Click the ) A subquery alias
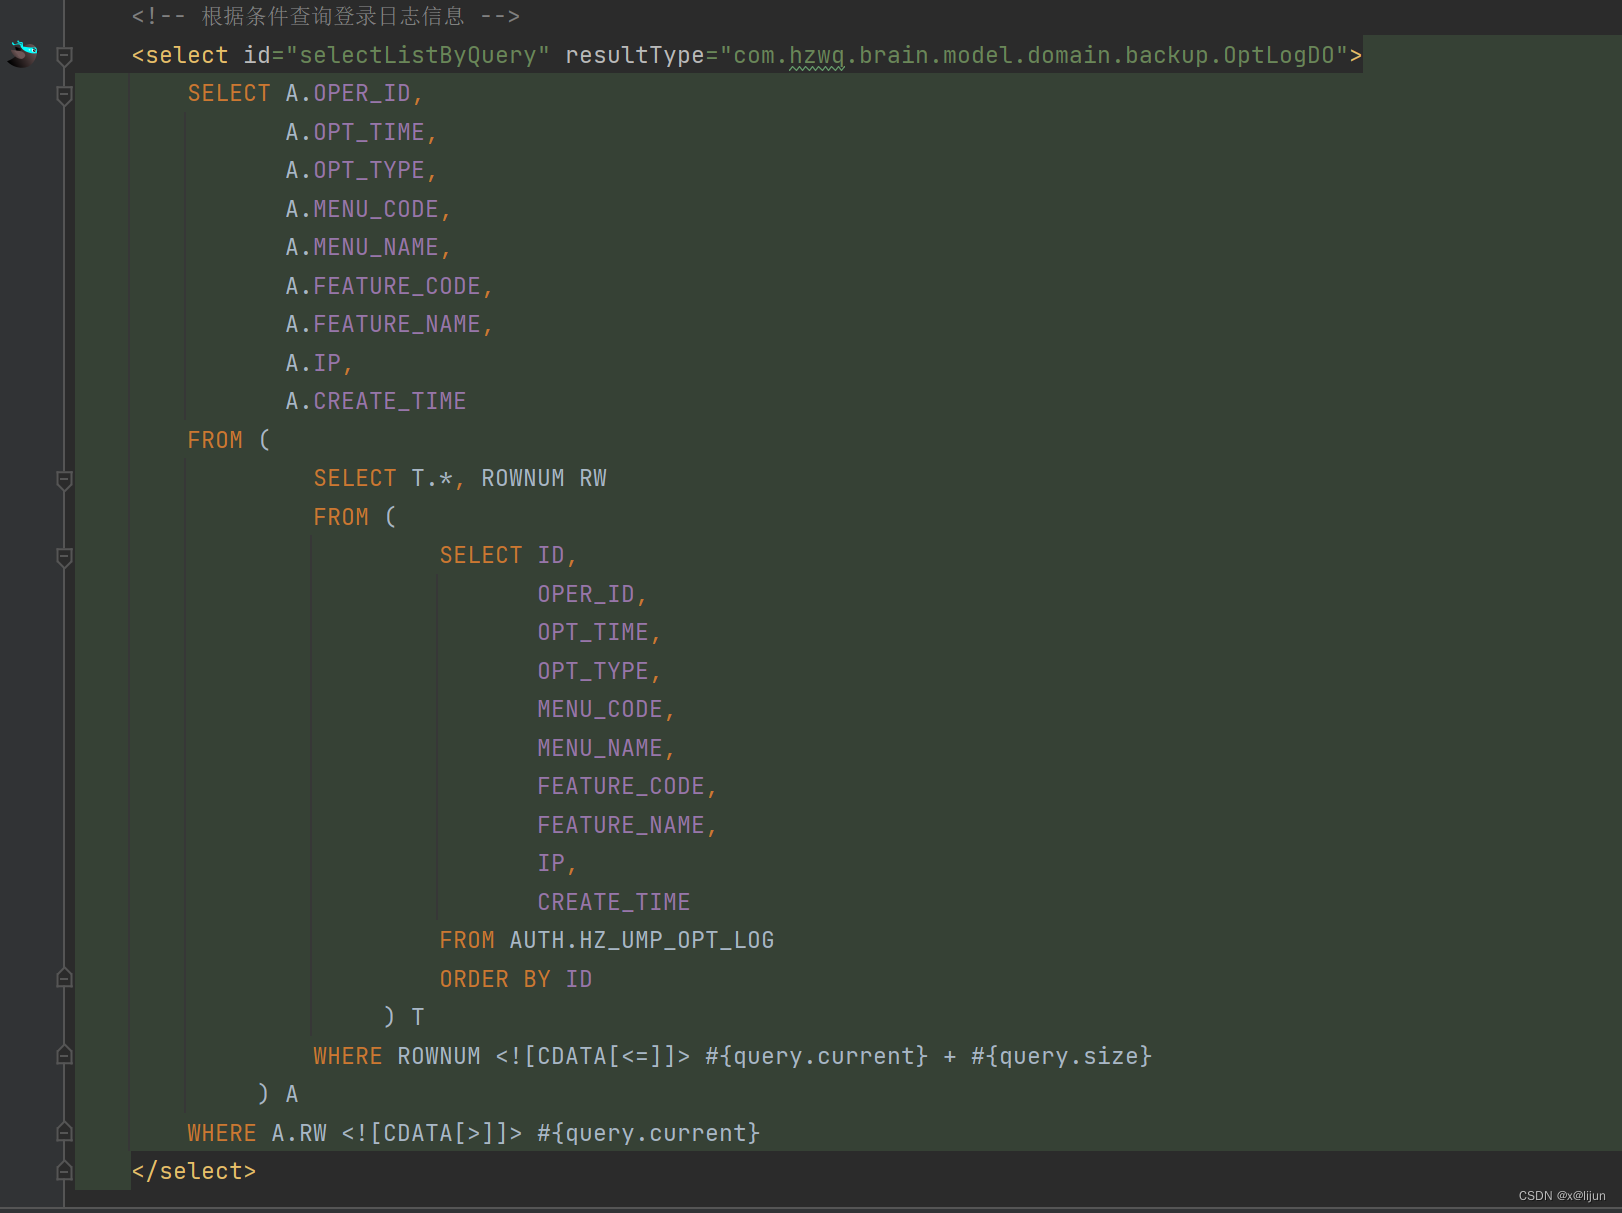Image resolution: width=1622 pixels, height=1213 pixels. (278, 1094)
